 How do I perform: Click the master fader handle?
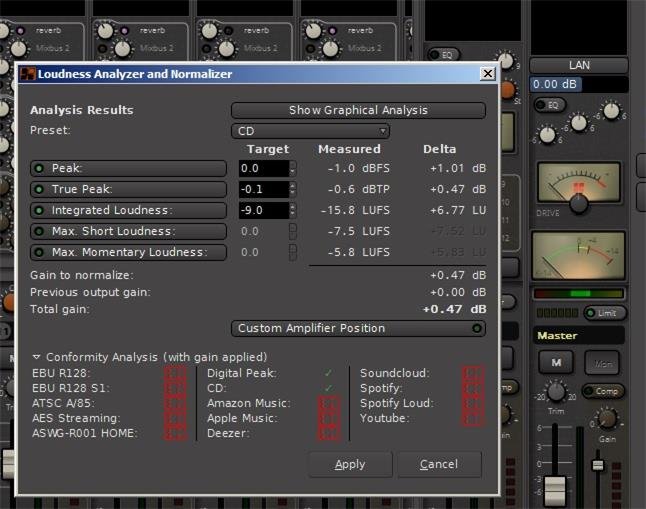click(x=554, y=490)
